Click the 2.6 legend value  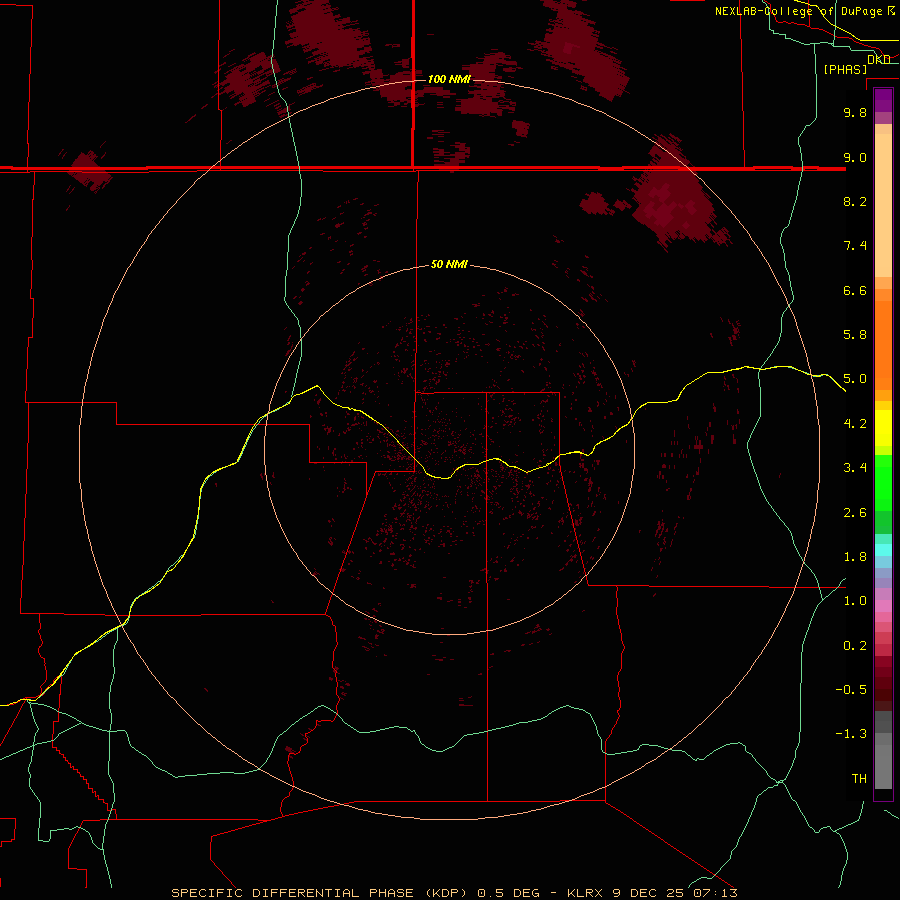pos(855,513)
